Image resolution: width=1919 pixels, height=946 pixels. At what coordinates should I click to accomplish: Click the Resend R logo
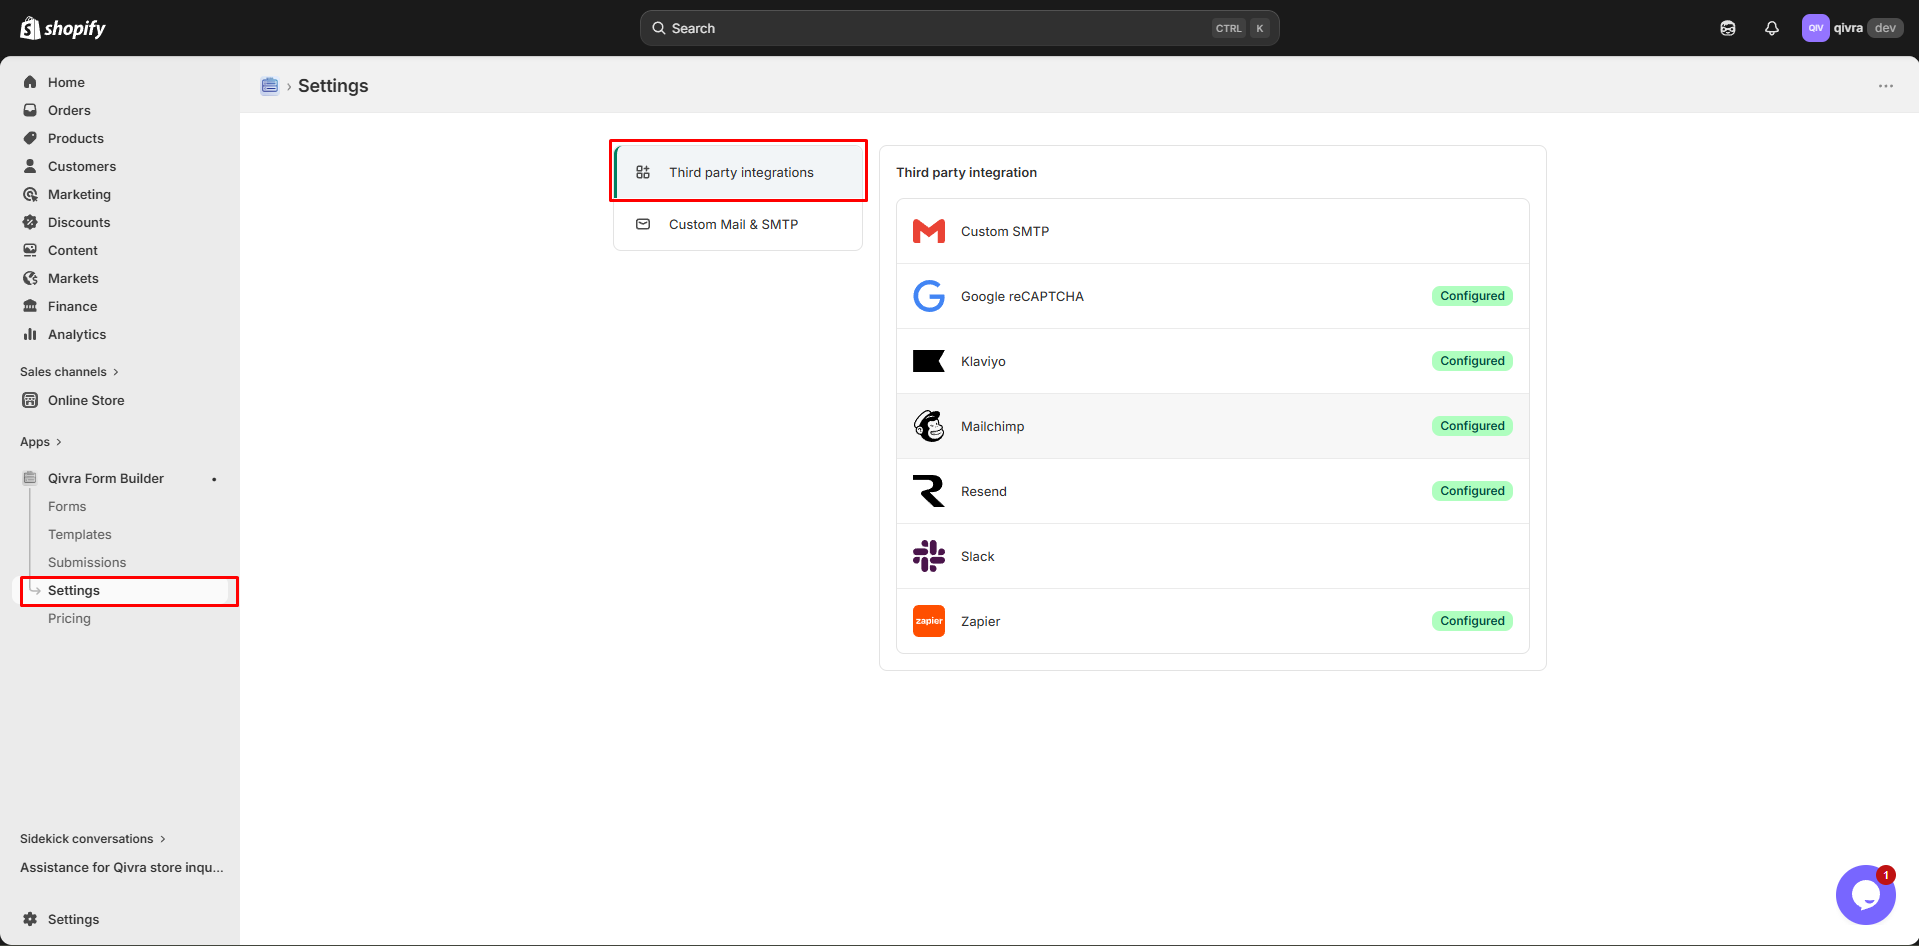(929, 491)
